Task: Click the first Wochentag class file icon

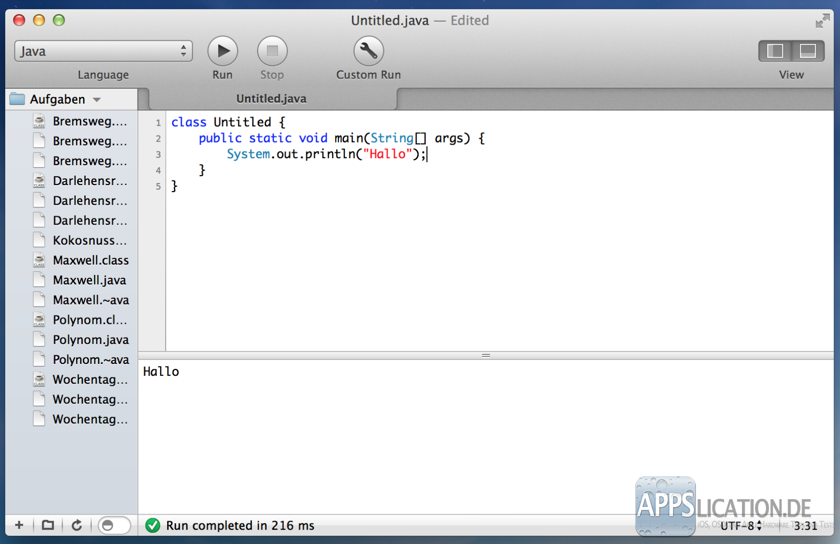Action: (x=39, y=379)
